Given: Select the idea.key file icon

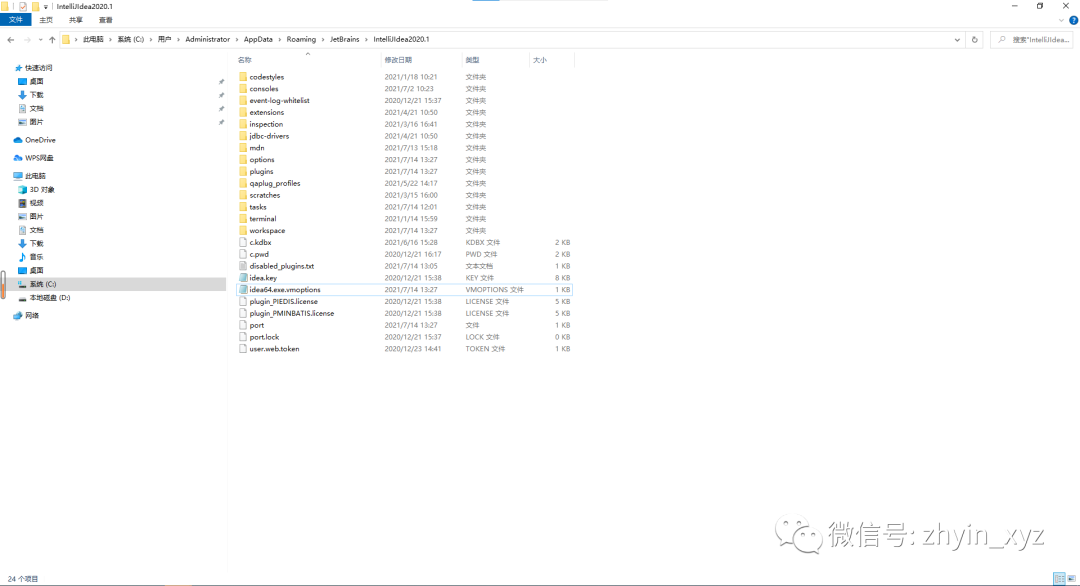Looking at the screenshot, I should (242, 278).
